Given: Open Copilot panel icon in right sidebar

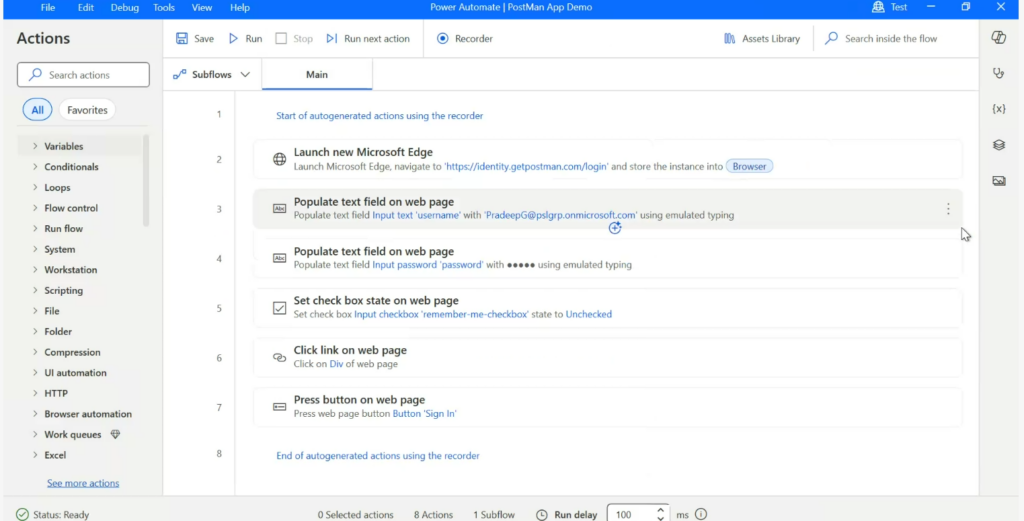Looking at the screenshot, I should click(999, 37).
